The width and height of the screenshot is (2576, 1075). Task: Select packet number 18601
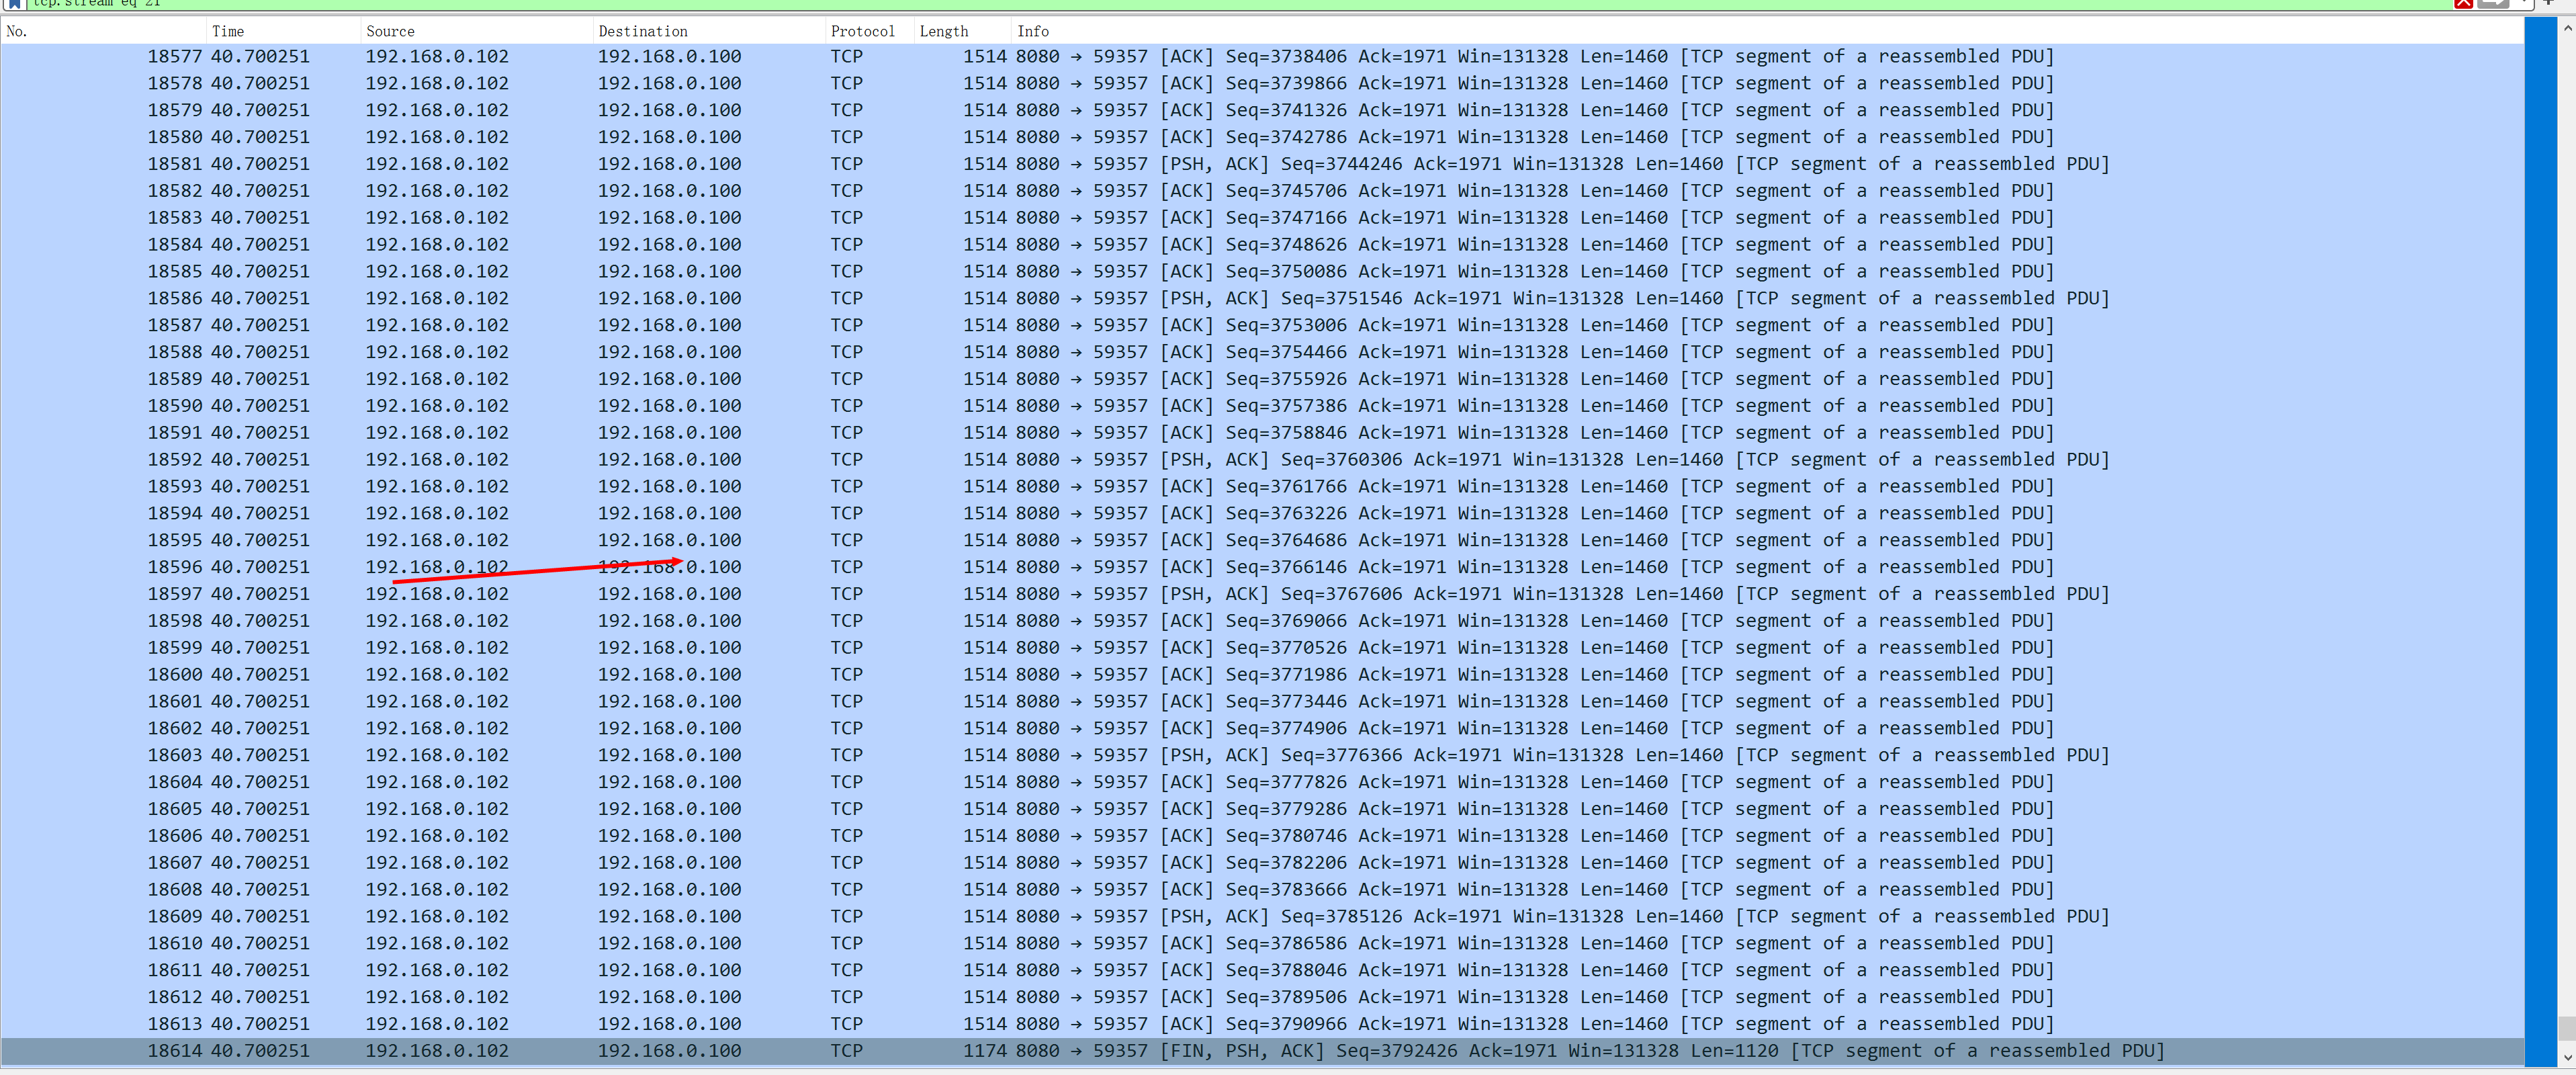point(1262,702)
